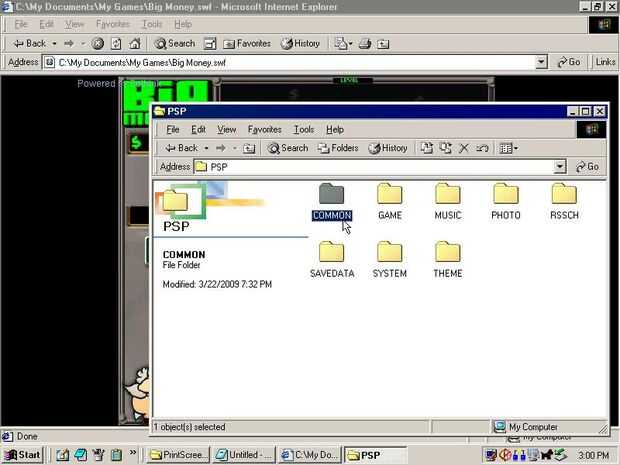The height and width of the screenshot is (465, 620).
Task: Click Stop icon in Internet Explorer
Action: click(x=98, y=43)
